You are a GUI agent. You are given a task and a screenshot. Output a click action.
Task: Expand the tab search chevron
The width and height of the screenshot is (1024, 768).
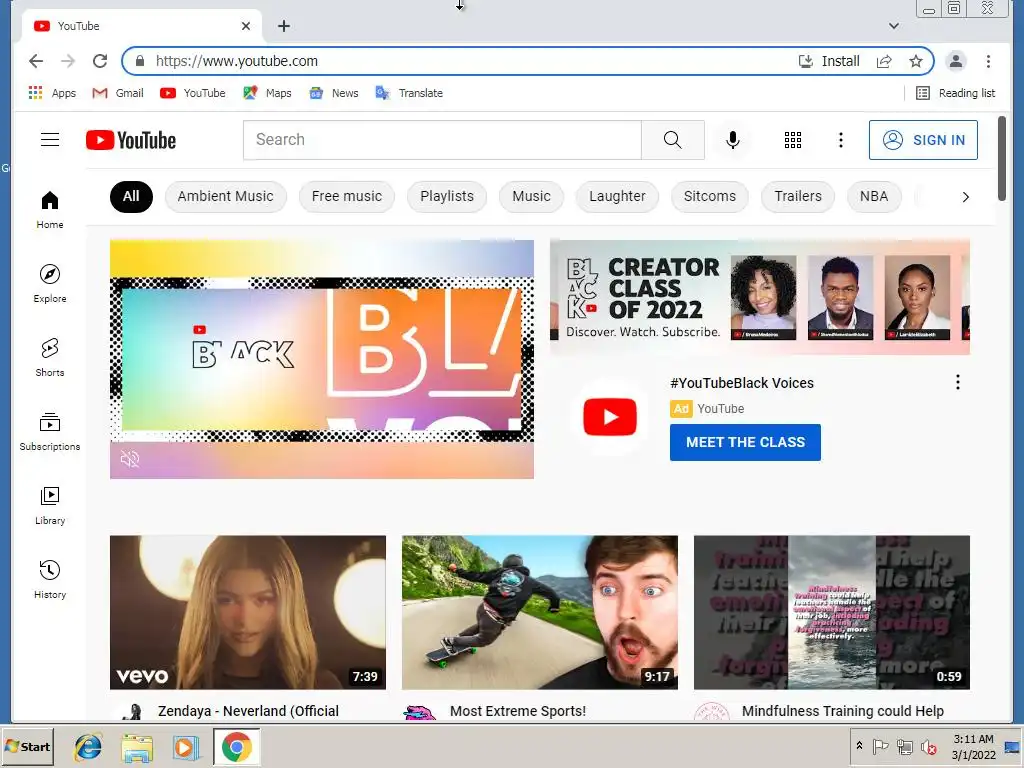893,26
